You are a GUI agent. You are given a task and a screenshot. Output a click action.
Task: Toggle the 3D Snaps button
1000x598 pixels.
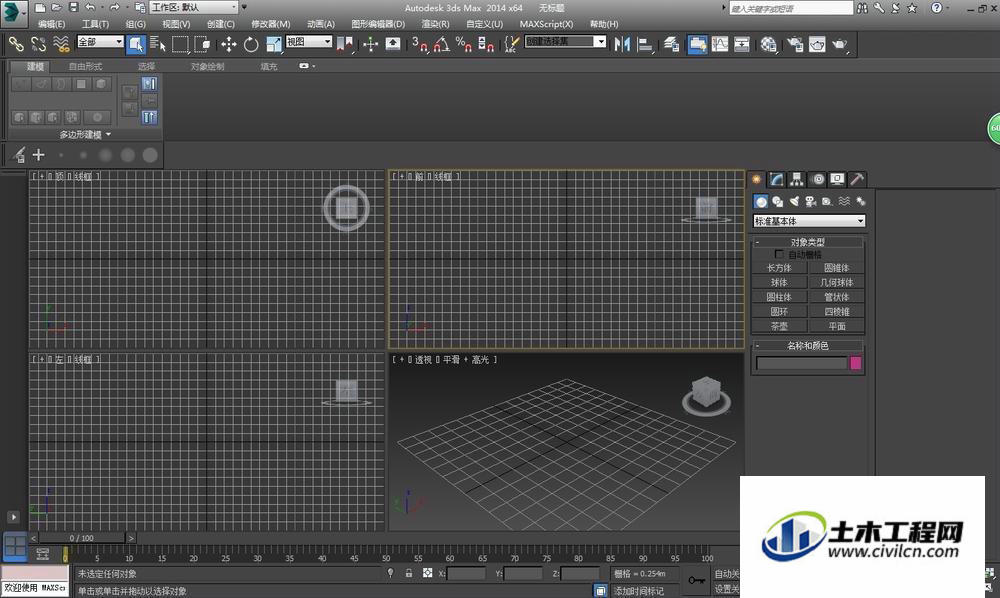[x=420, y=44]
